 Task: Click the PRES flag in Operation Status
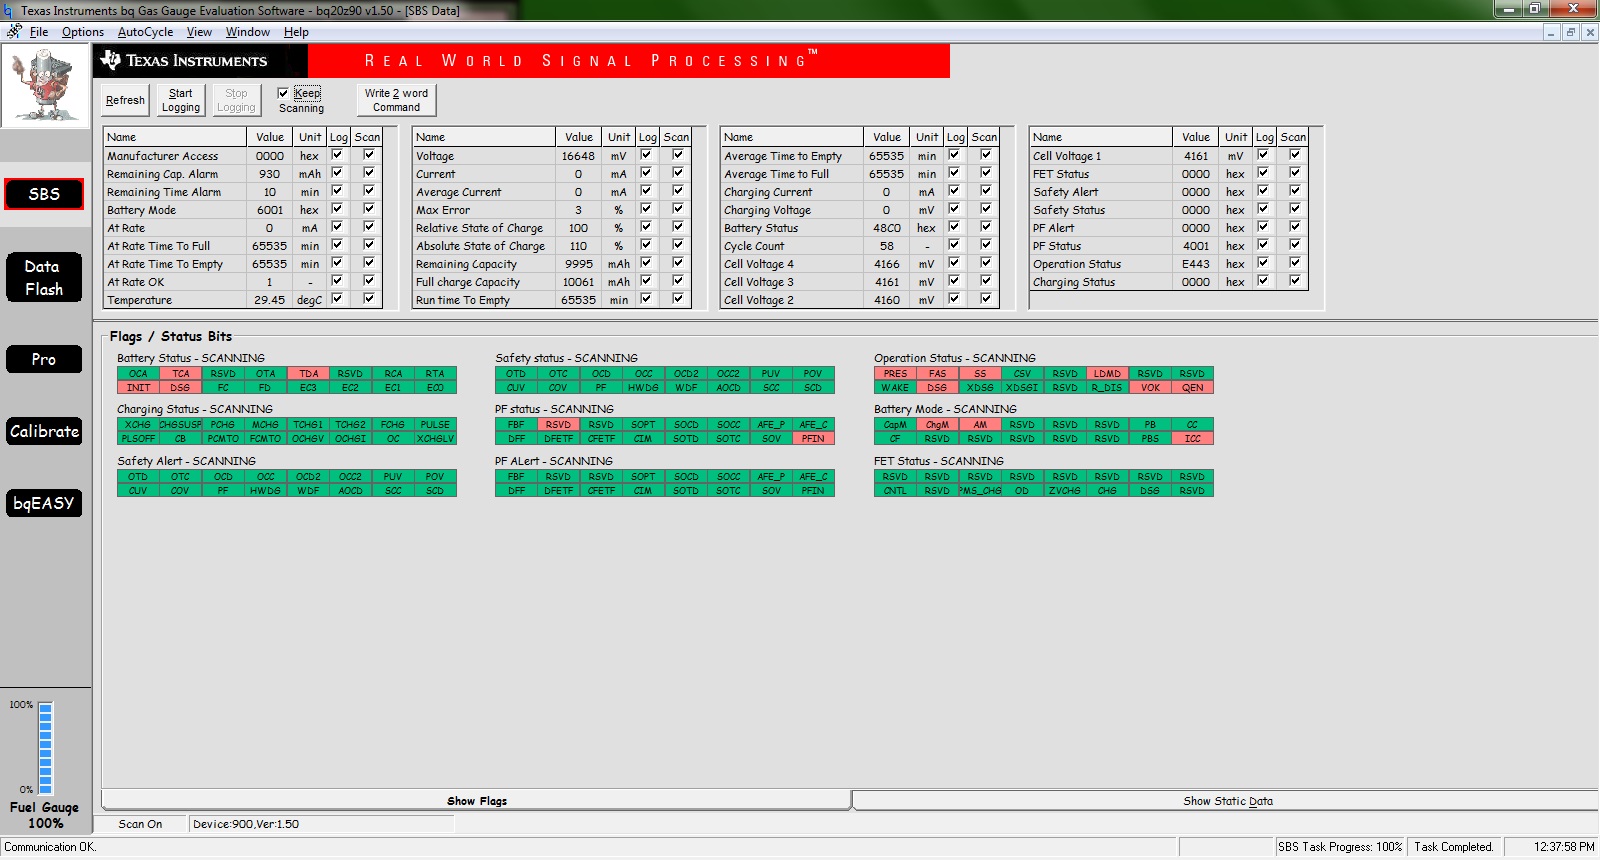[895, 374]
